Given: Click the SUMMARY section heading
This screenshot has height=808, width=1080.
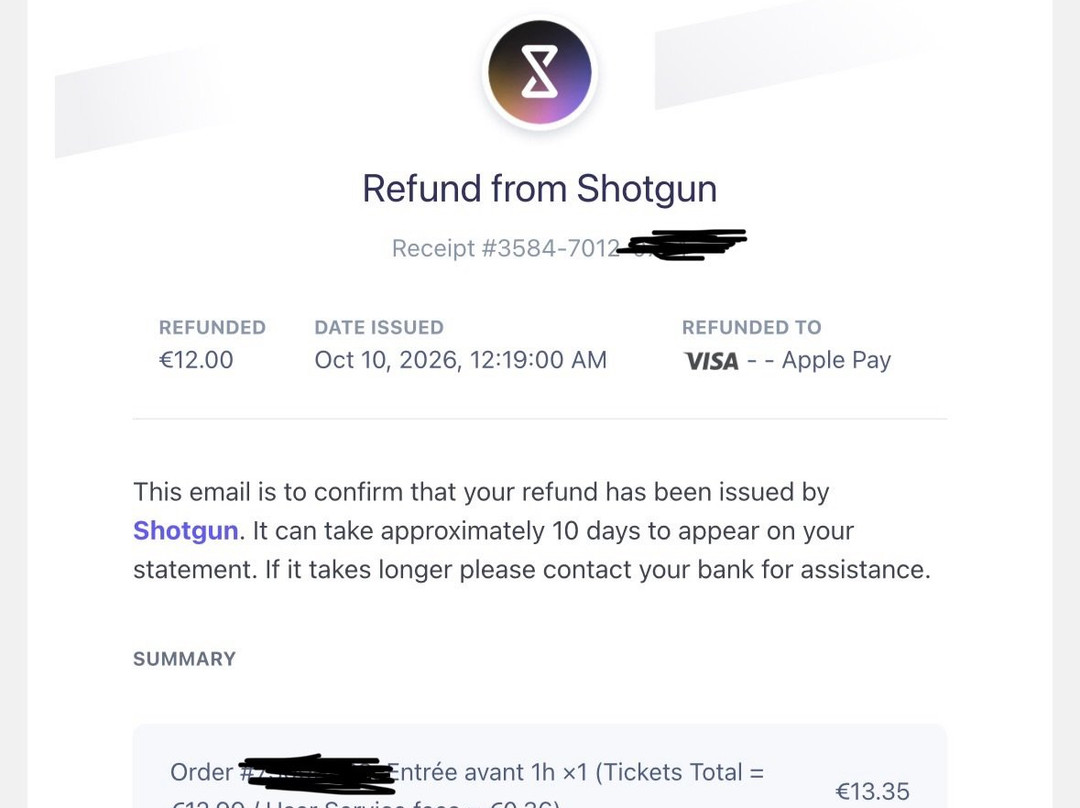Looking at the screenshot, I should point(185,659).
